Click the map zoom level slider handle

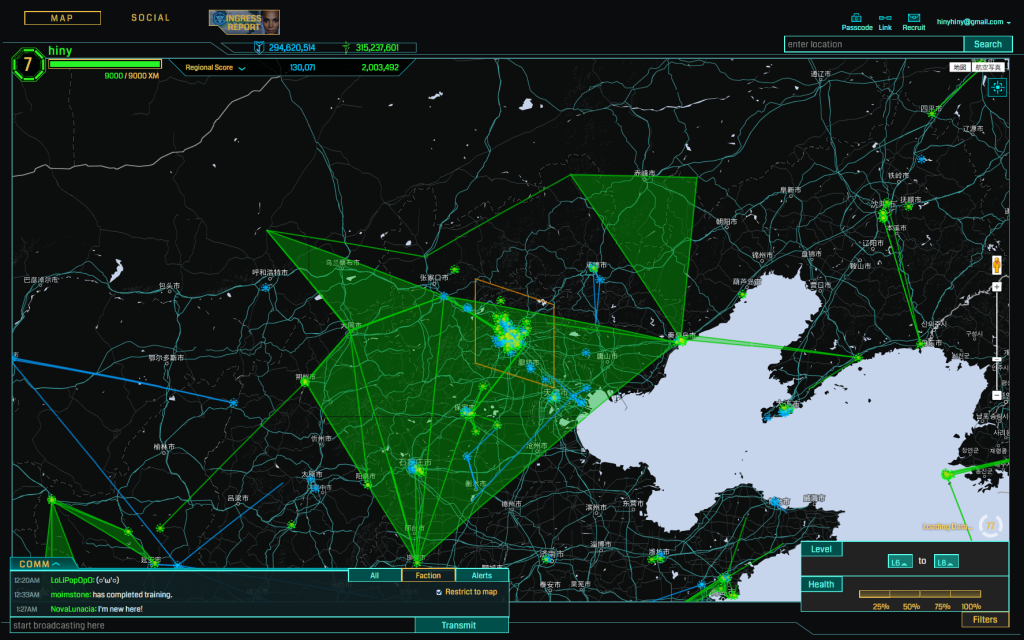(x=997, y=360)
